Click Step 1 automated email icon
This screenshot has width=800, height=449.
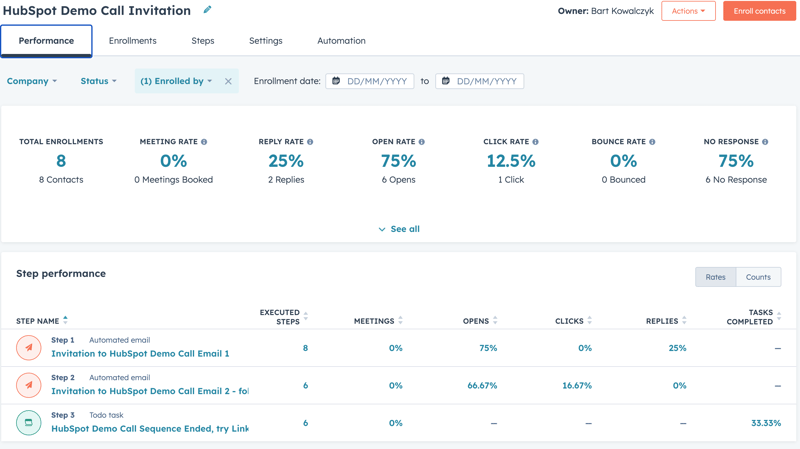pyautogui.click(x=29, y=347)
